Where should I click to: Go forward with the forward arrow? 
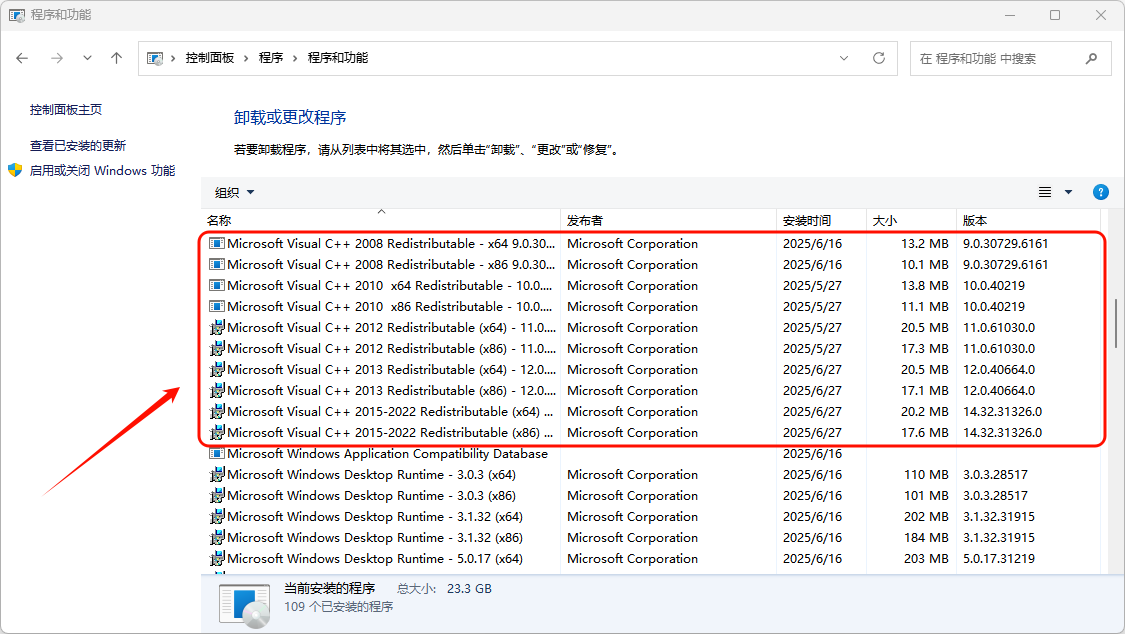57,58
